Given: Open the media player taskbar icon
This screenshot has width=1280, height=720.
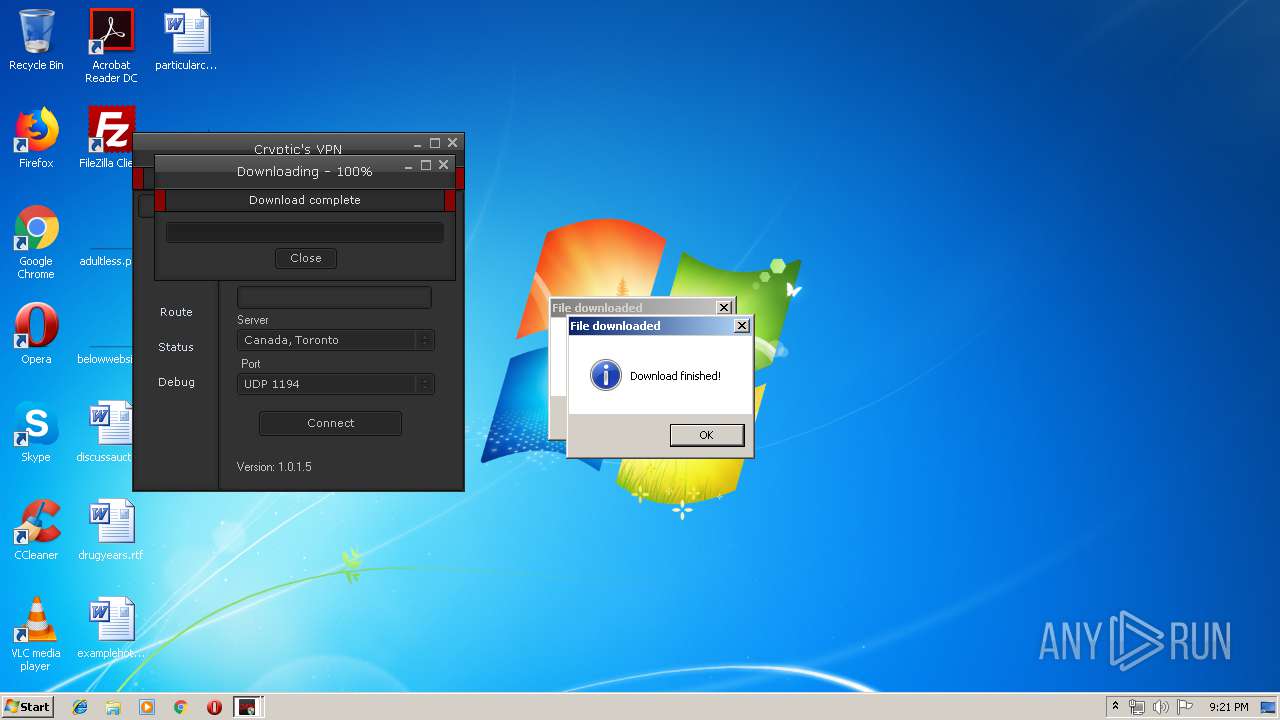Looking at the screenshot, I should point(147,707).
